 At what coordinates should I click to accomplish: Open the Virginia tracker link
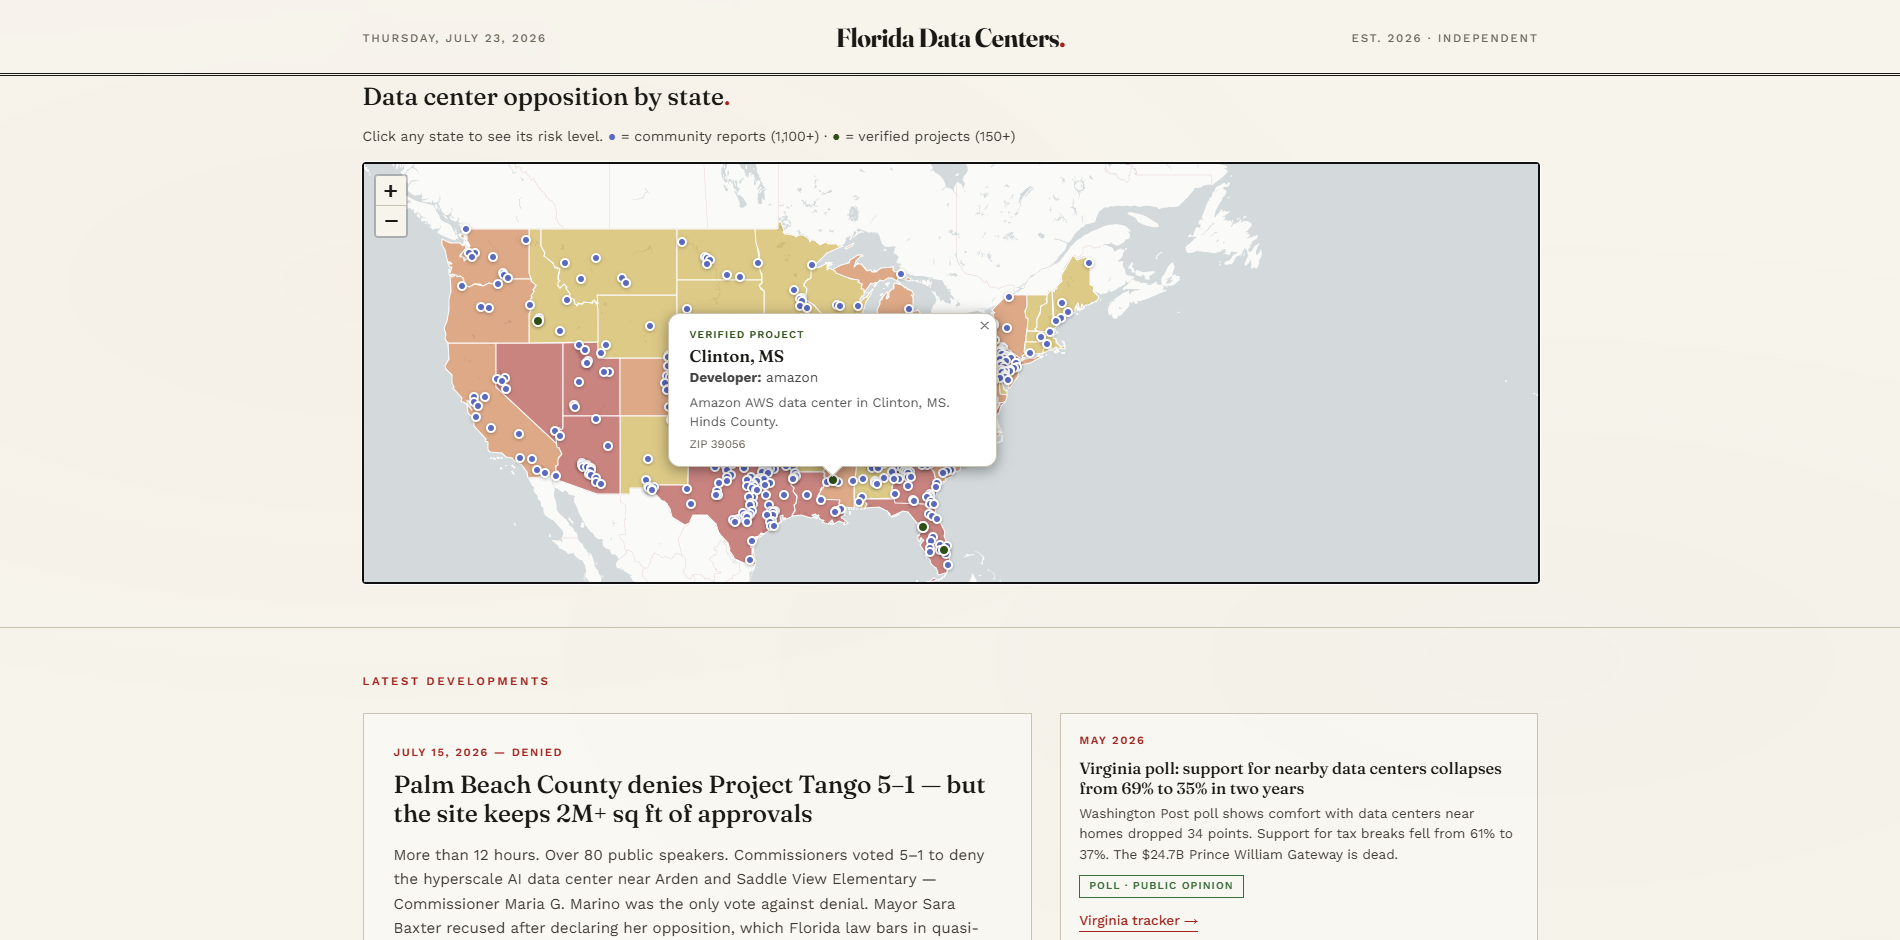(x=1138, y=921)
